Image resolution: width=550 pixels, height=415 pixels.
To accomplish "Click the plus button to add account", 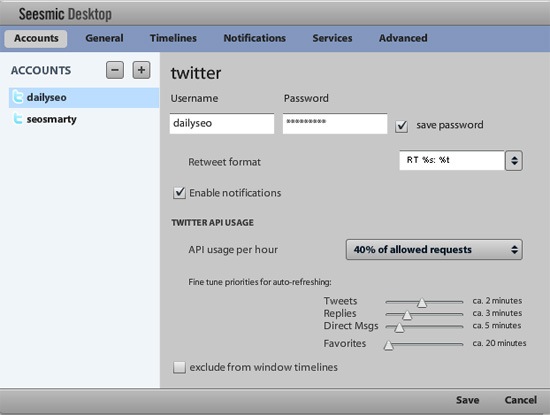I will tap(141, 70).
